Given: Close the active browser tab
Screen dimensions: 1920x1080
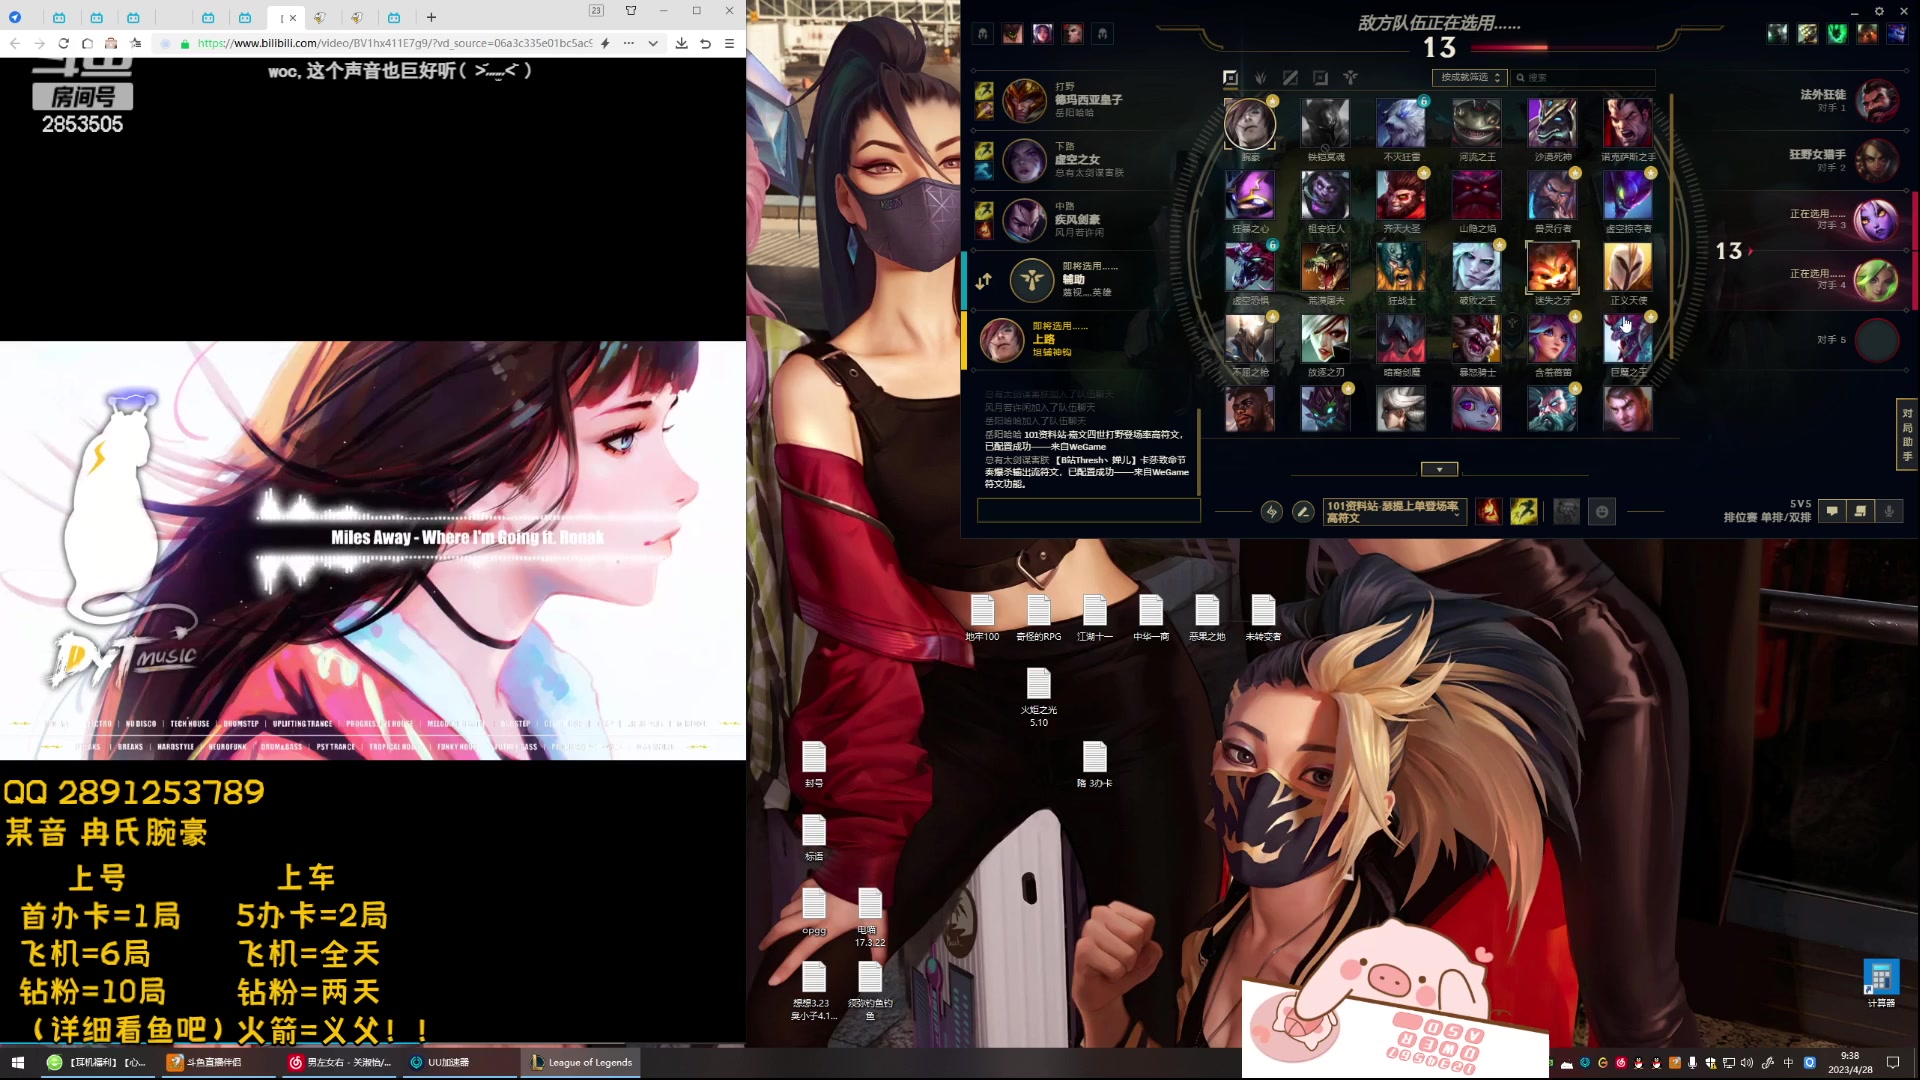Looking at the screenshot, I should [293, 18].
